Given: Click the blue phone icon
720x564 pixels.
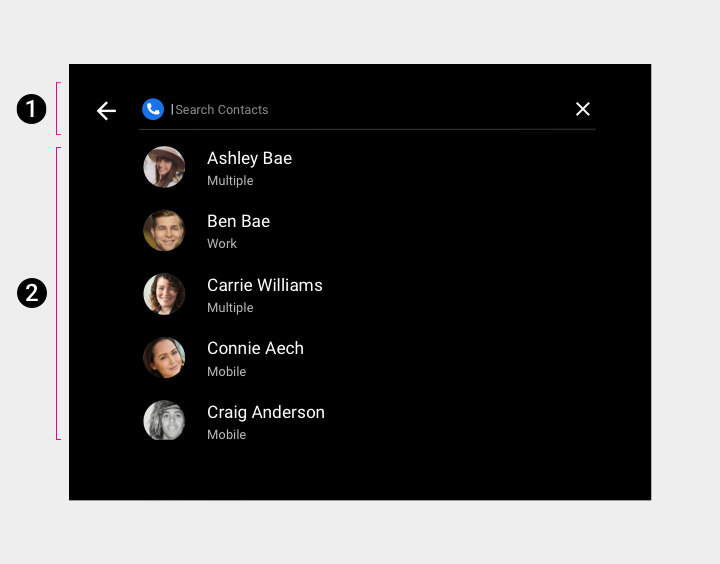Looking at the screenshot, I should [153, 109].
